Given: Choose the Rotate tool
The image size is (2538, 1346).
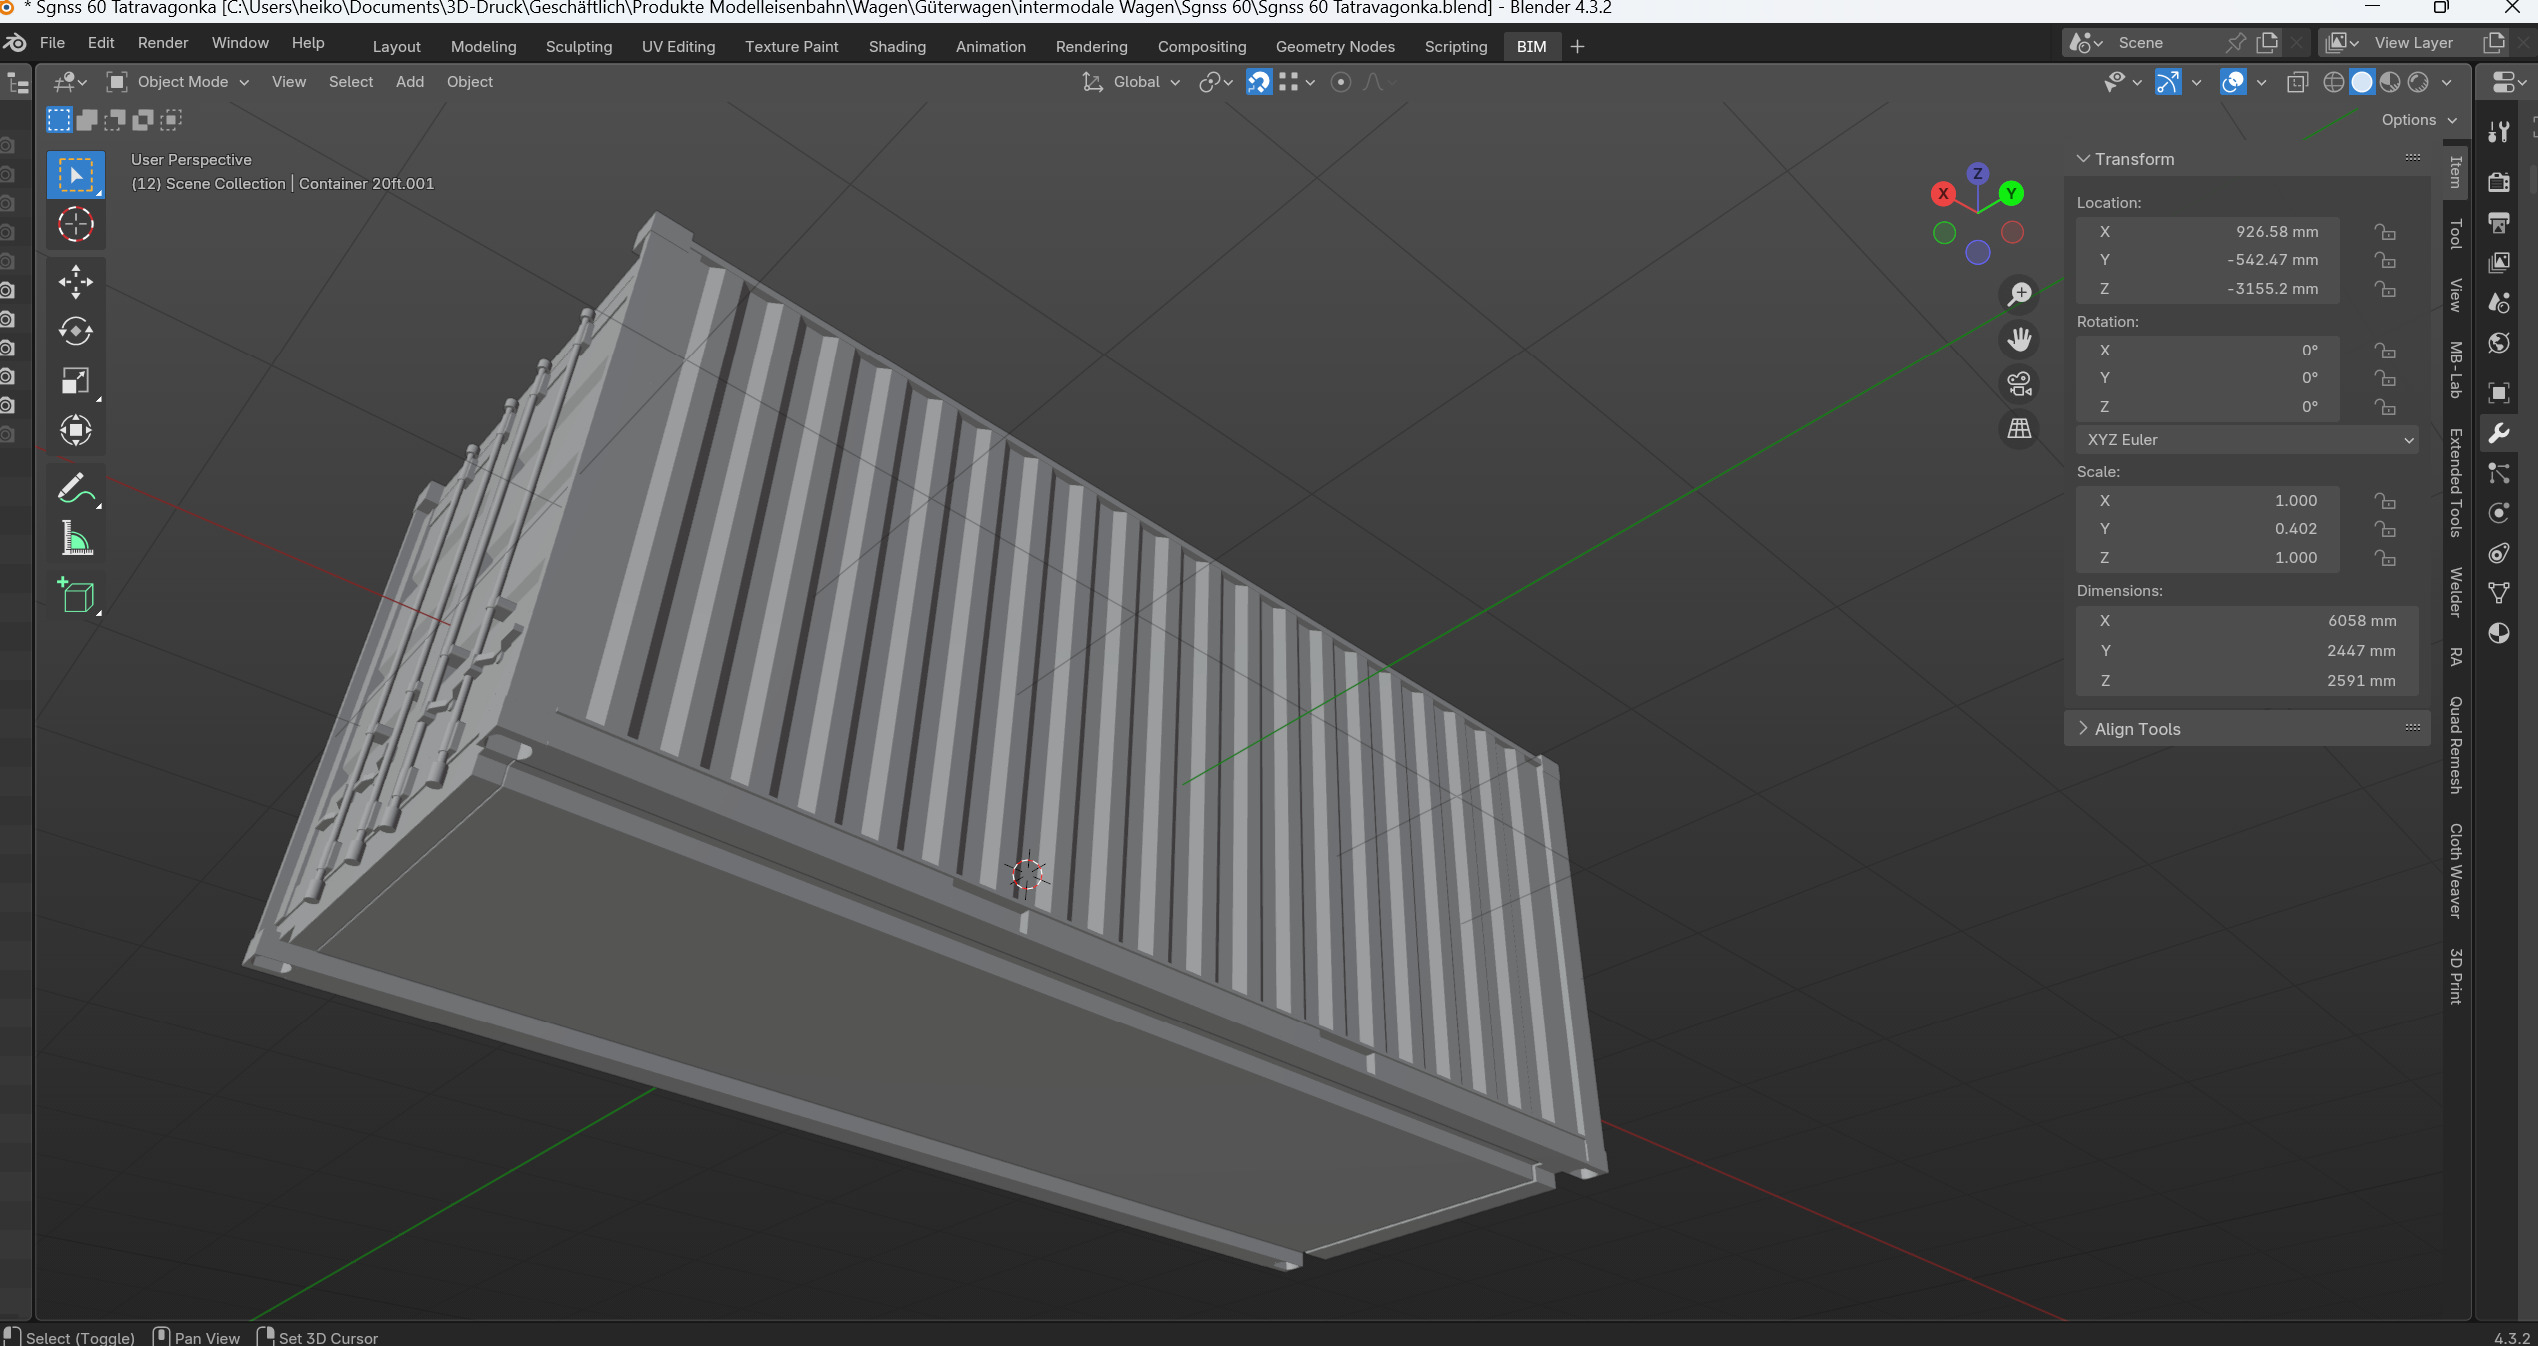Looking at the screenshot, I should 76,331.
